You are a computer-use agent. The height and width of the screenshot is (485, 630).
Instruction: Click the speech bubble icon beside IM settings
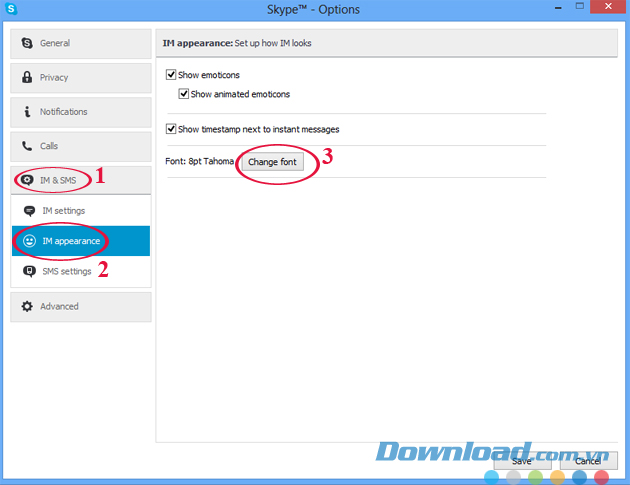click(29, 211)
